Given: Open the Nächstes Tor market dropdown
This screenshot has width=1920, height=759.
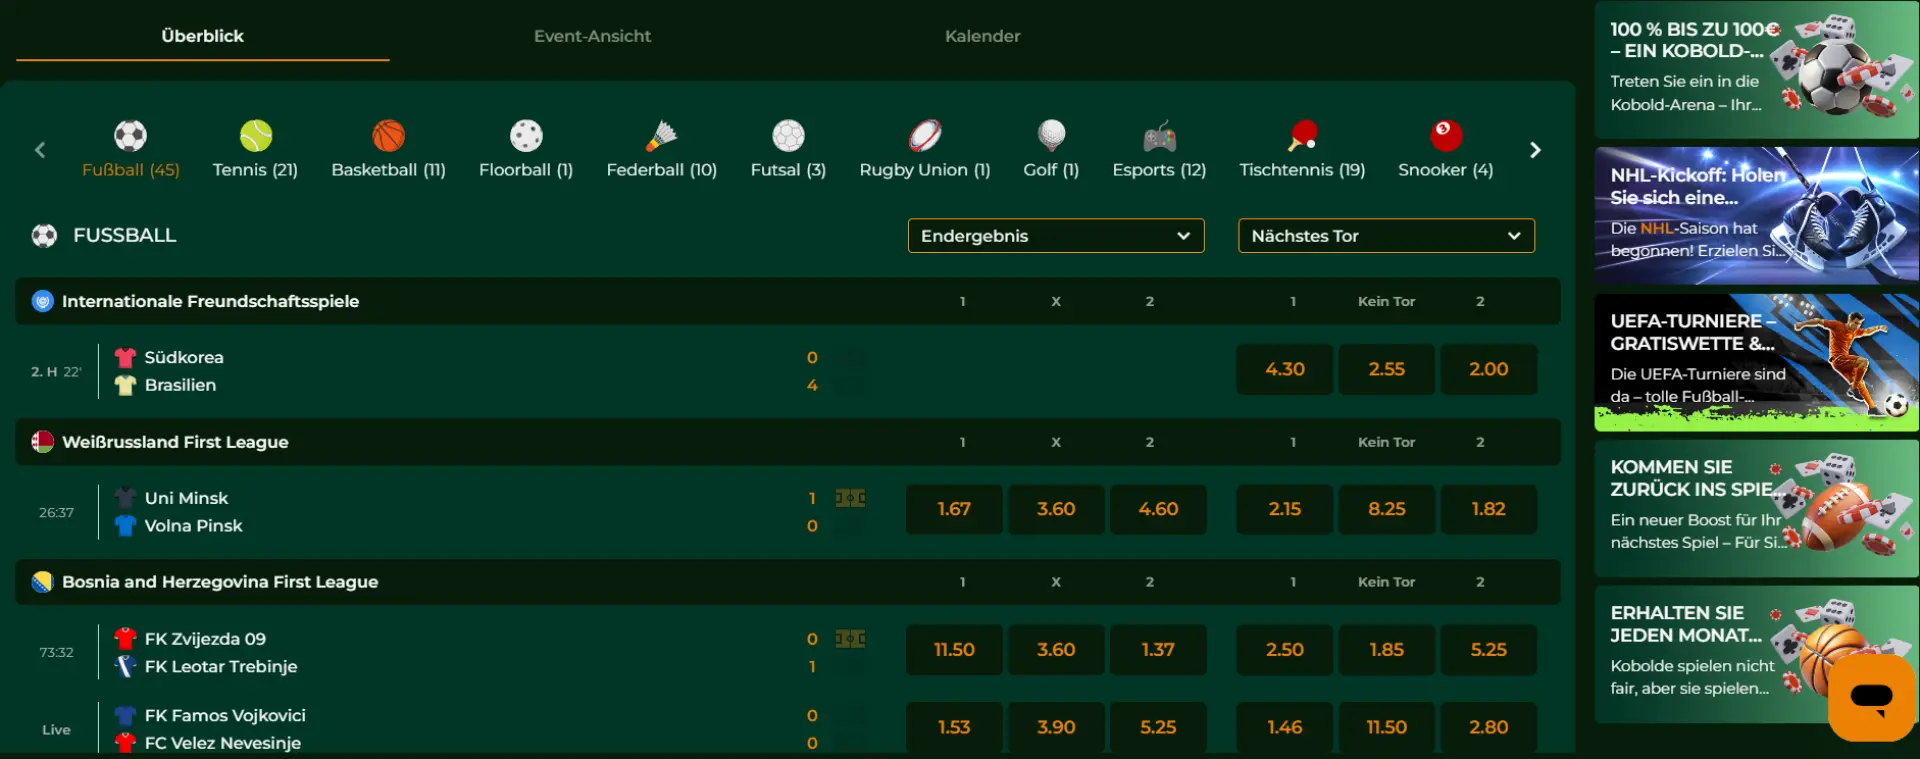Looking at the screenshot, I should click(x=1386, y=236).
